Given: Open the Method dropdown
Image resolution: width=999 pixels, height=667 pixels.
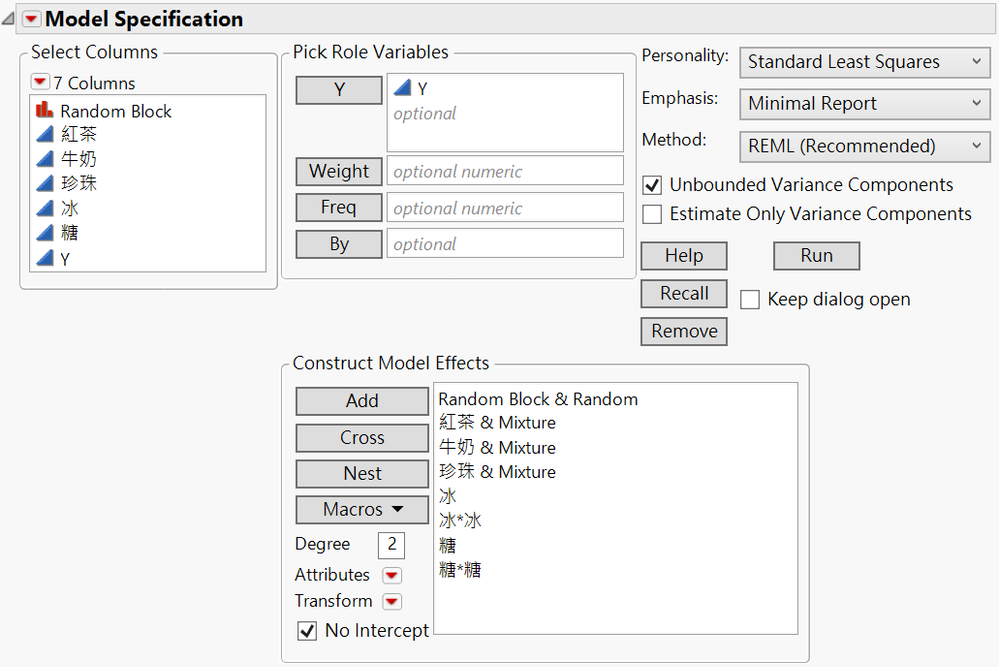Looking at the screenshot, I should click(864, 146).
